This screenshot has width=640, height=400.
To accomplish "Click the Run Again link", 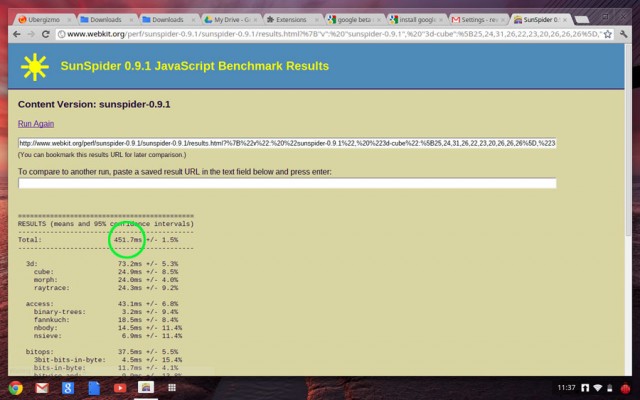I will tap(36, 123).
